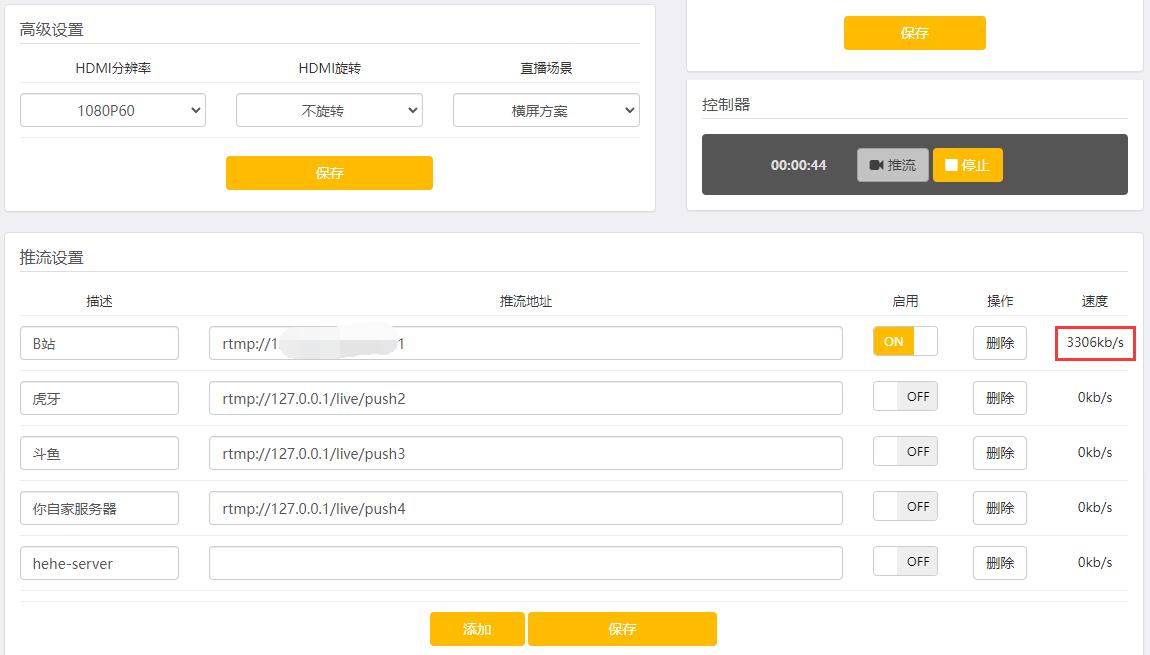Click the push2 stream address field
Screen dimensions: 1150x655
tap(526, 398)
